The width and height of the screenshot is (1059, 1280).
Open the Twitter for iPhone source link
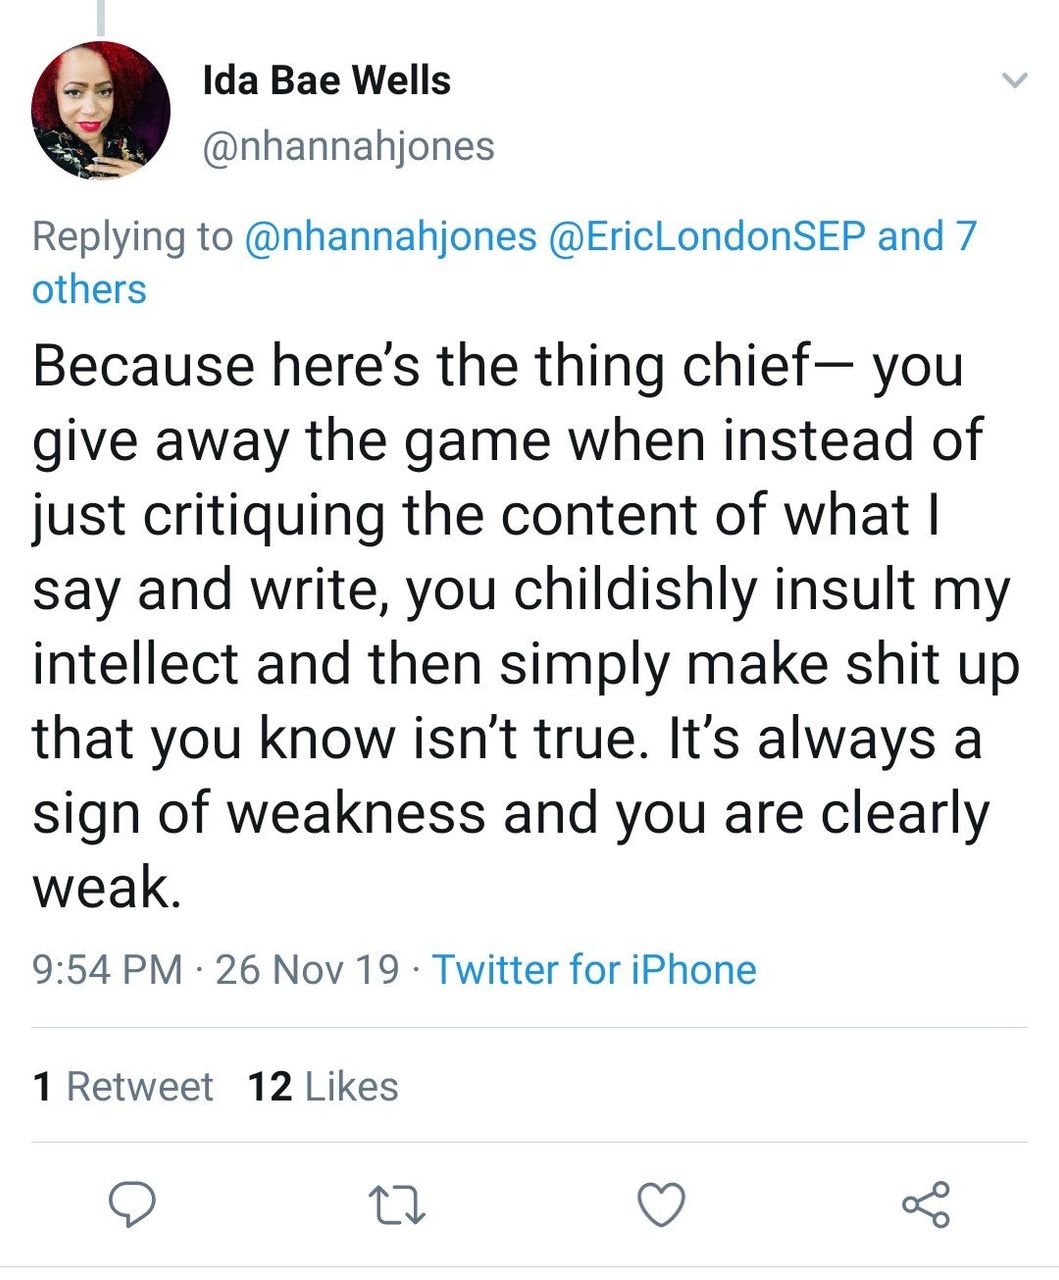click(594, 969)
